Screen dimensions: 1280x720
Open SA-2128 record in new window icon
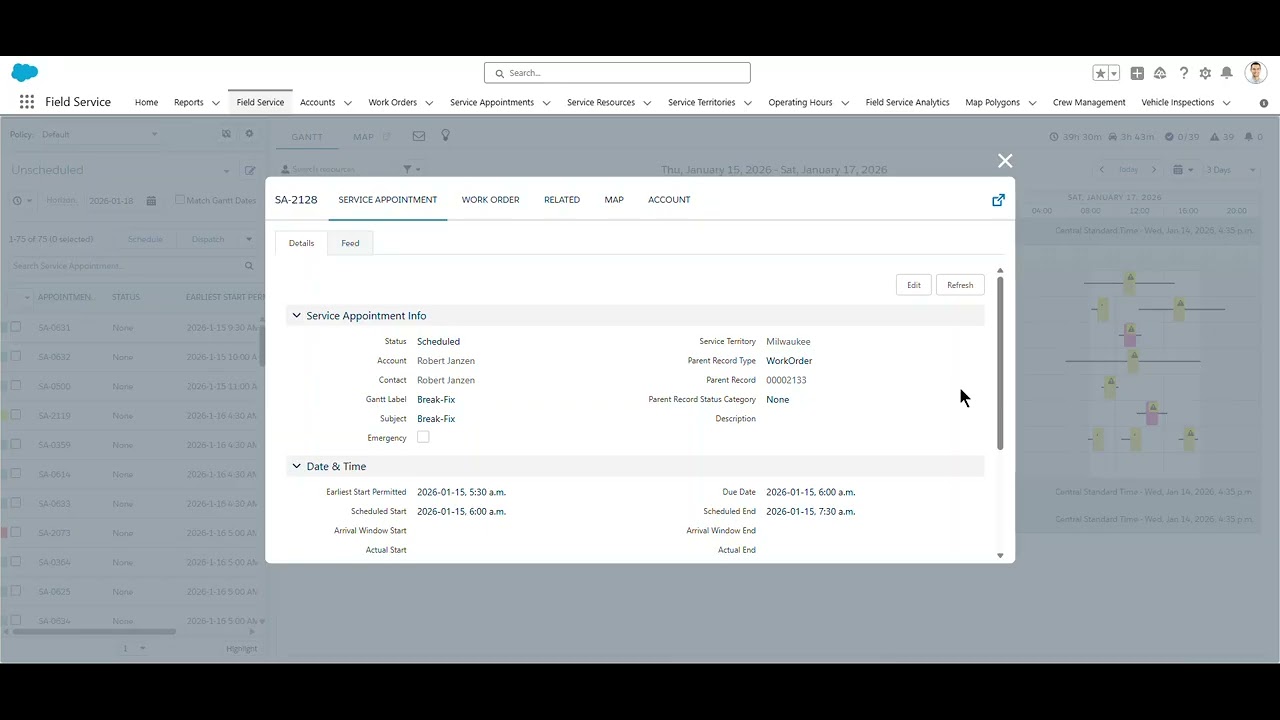coord(998,200)
